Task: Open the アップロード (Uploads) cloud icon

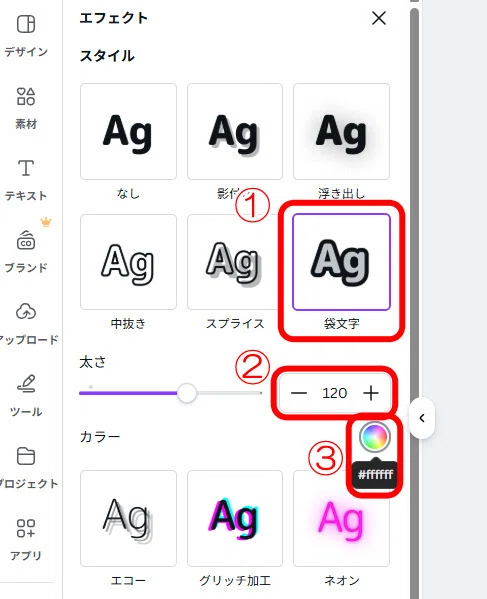Action: pyautogui.click(x=26, y=311)
